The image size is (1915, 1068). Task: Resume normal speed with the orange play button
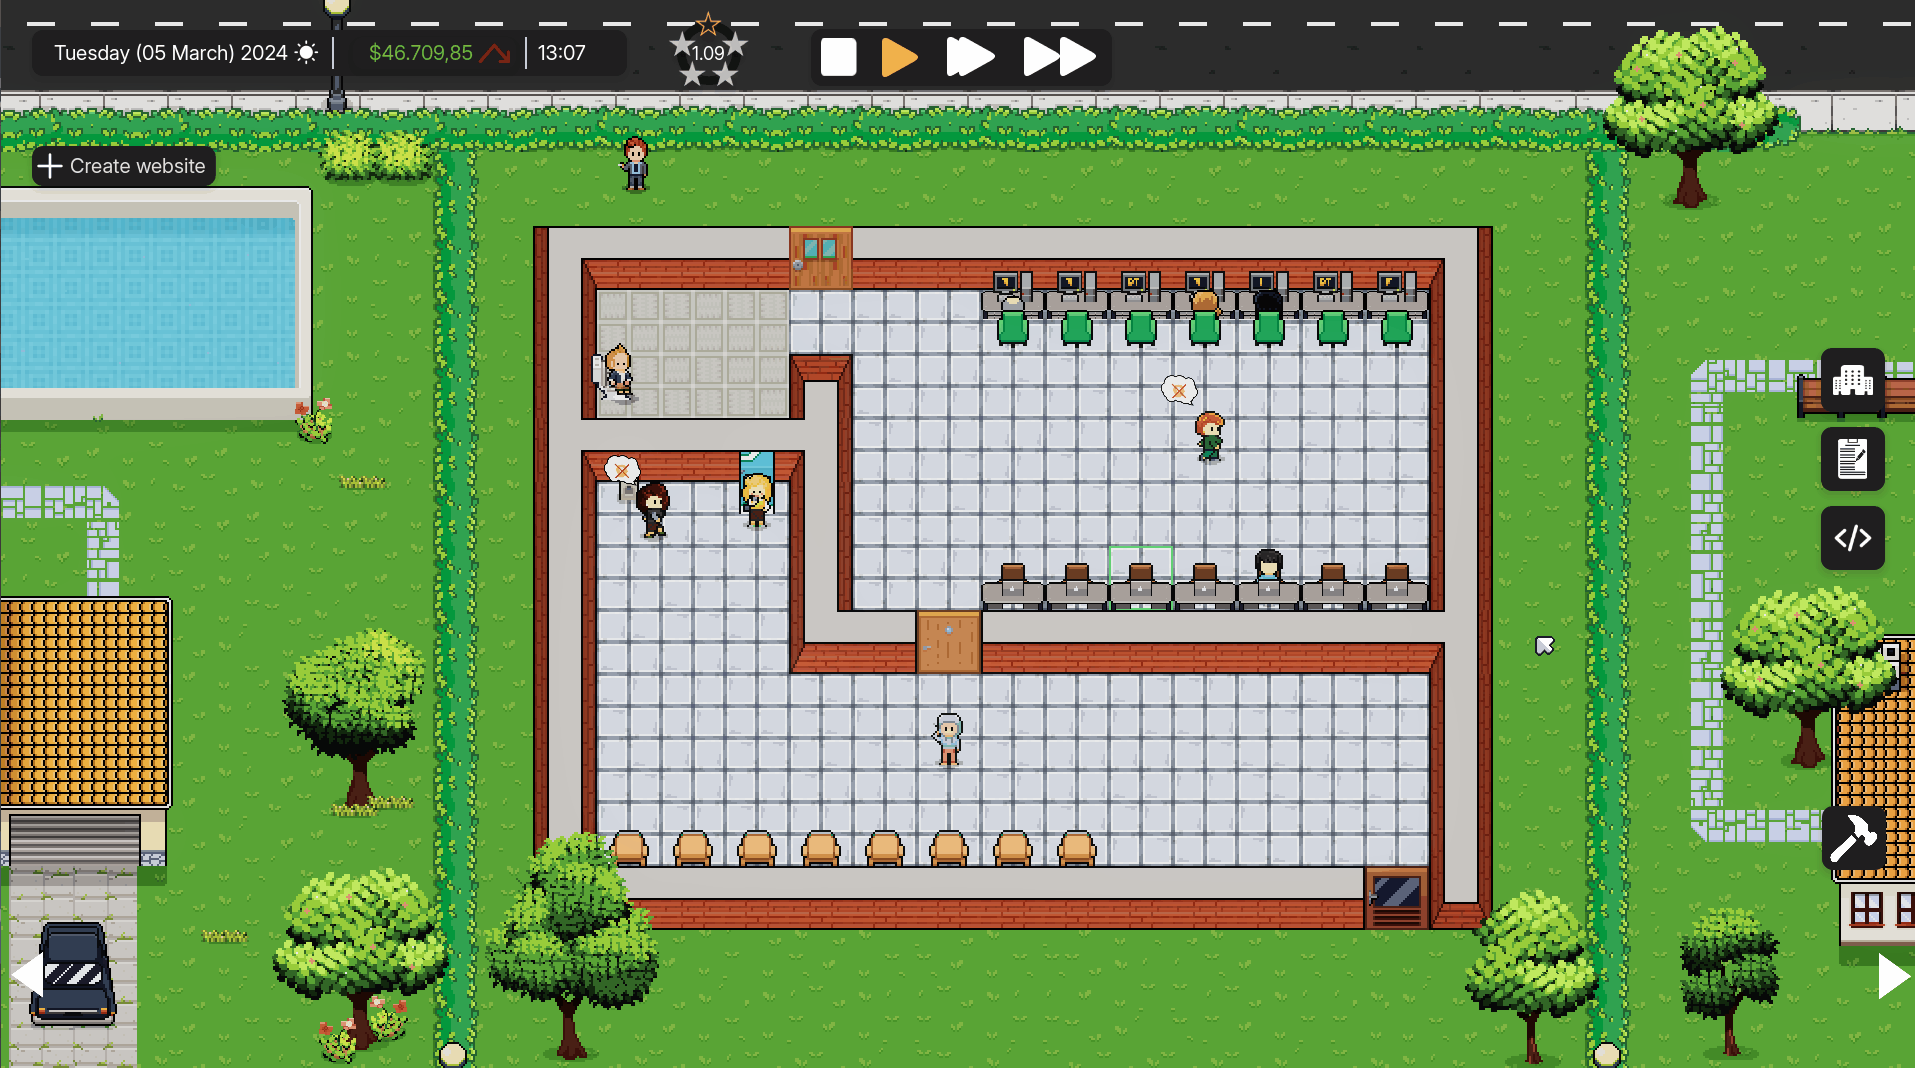(x=899, y=57)
